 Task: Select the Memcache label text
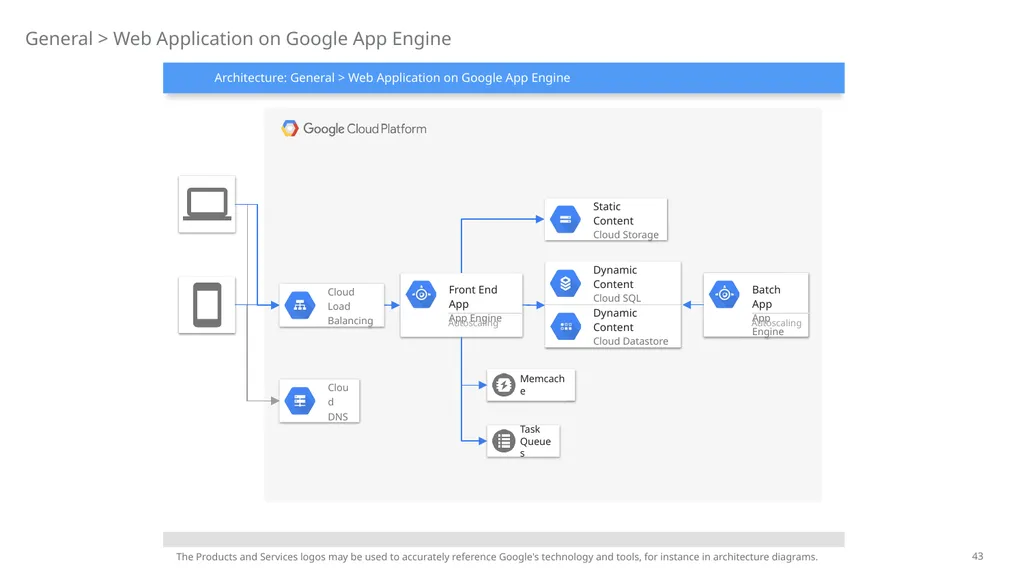[x=542, y=385]
